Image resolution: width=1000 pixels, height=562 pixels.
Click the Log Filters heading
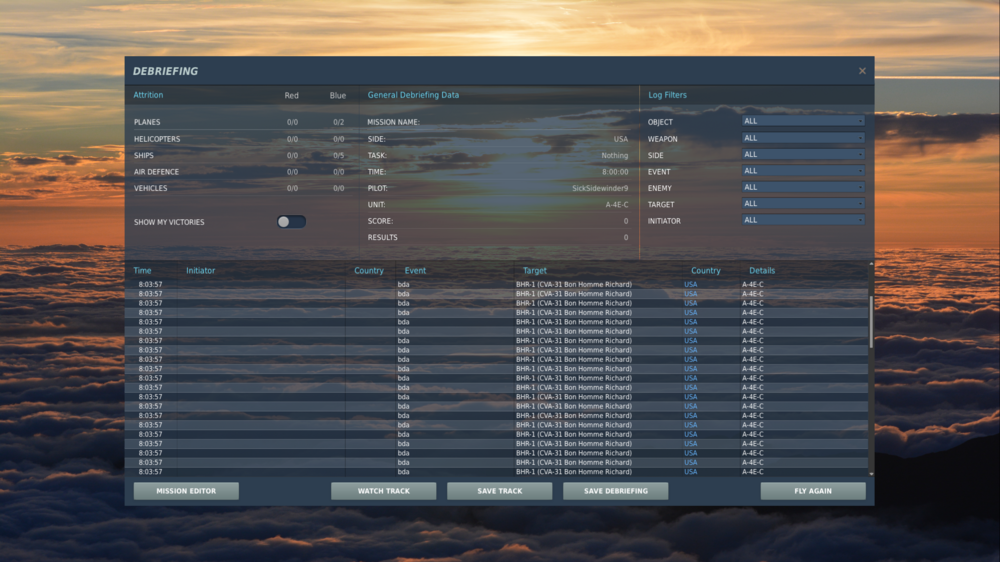coord(667,95)
